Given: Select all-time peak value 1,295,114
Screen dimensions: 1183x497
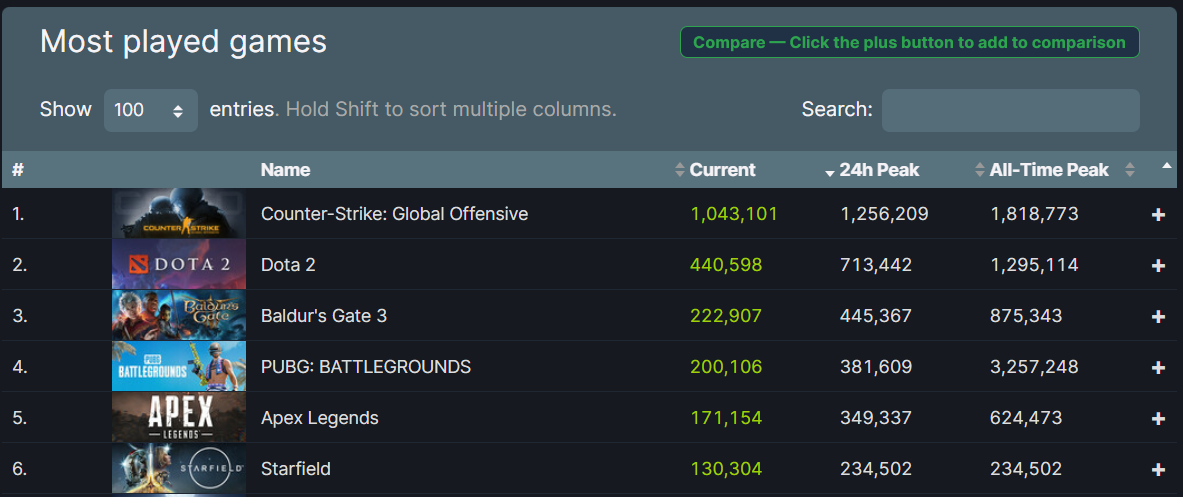Looking at the screenshot, I should tap(1034, 265).
